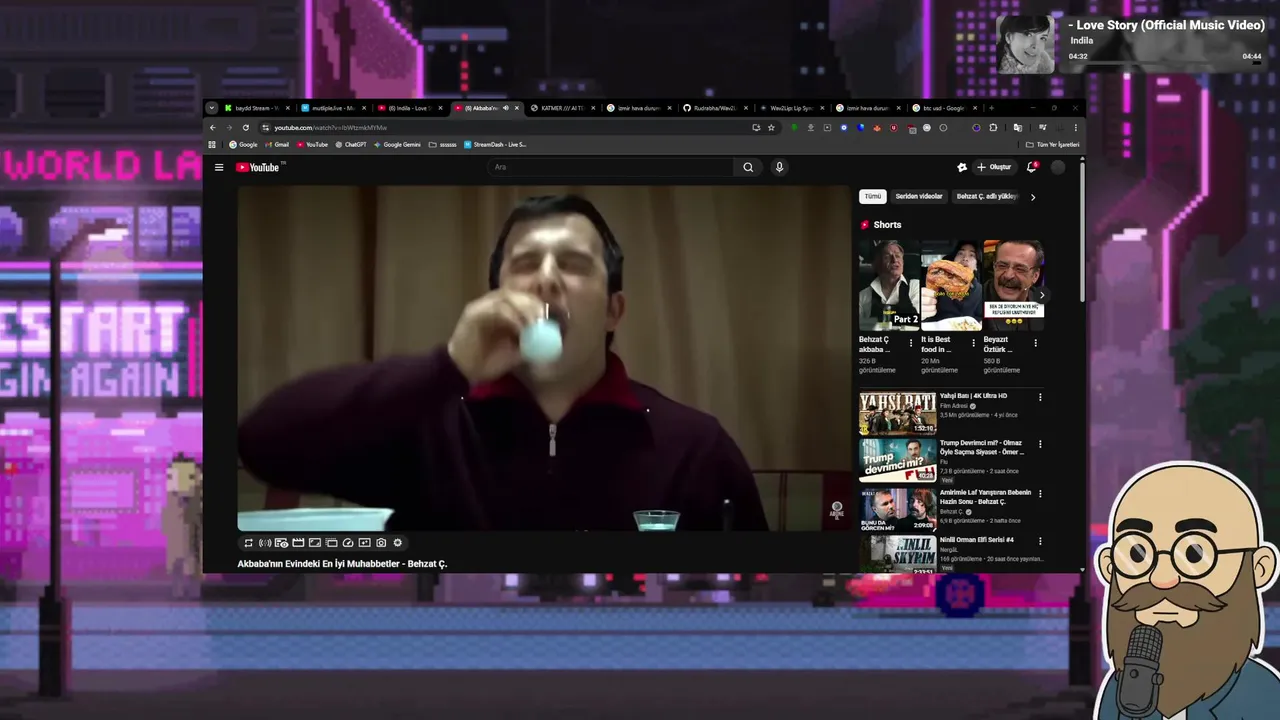Expand filter chips with right chevron

click(1033, 197)
